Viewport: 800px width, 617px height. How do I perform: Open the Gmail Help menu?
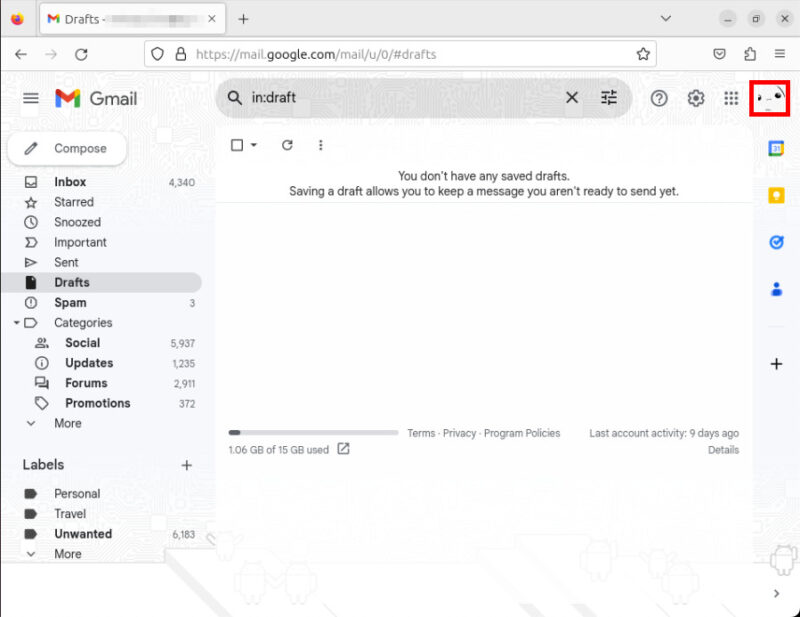(659, 98)
